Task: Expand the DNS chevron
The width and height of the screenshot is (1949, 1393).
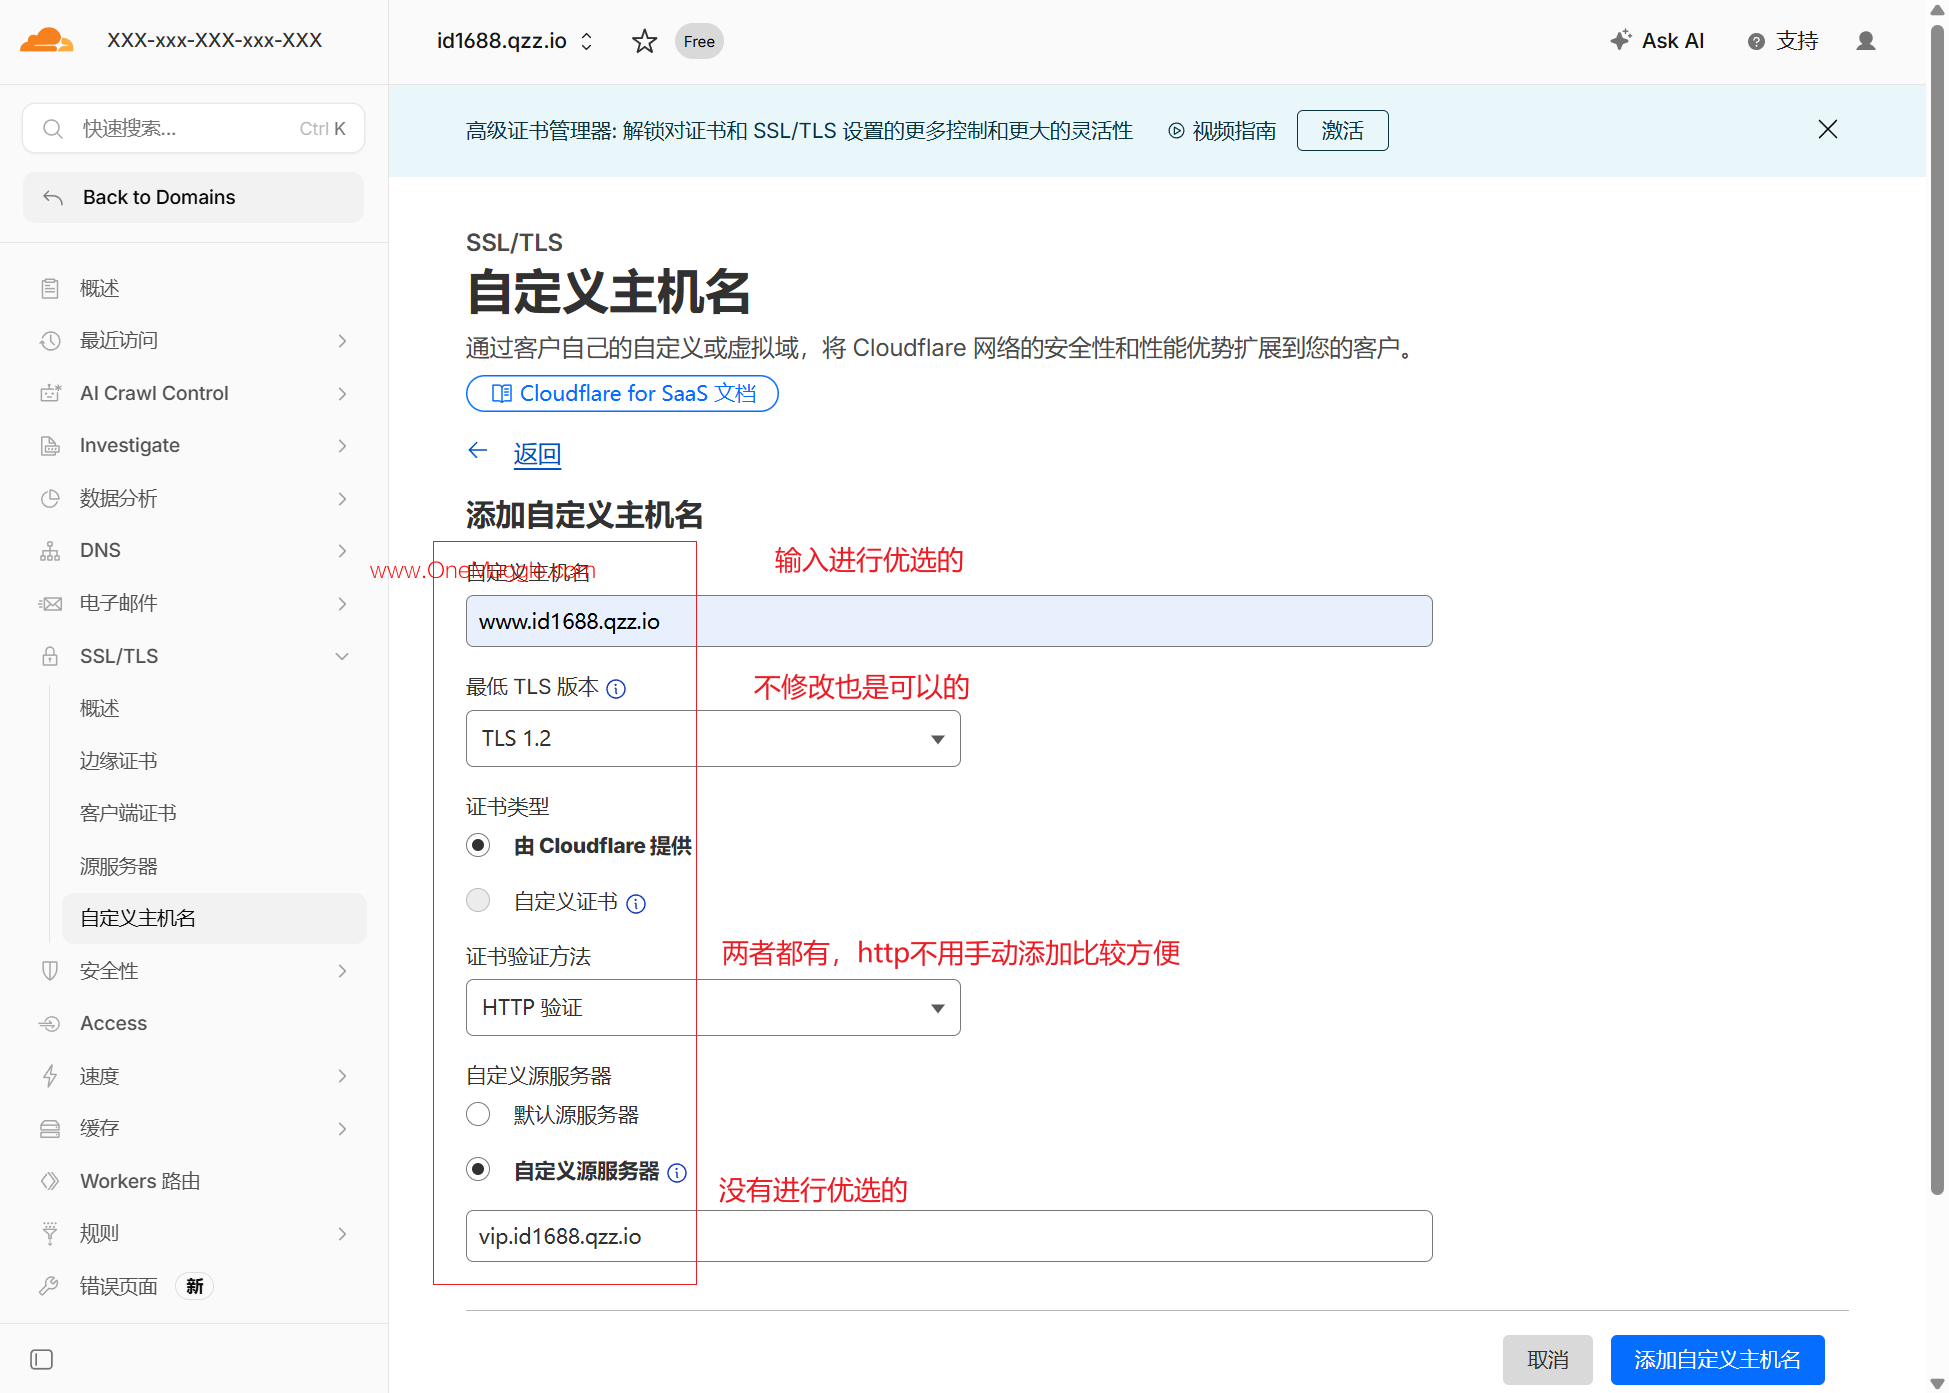Action: 342,551
